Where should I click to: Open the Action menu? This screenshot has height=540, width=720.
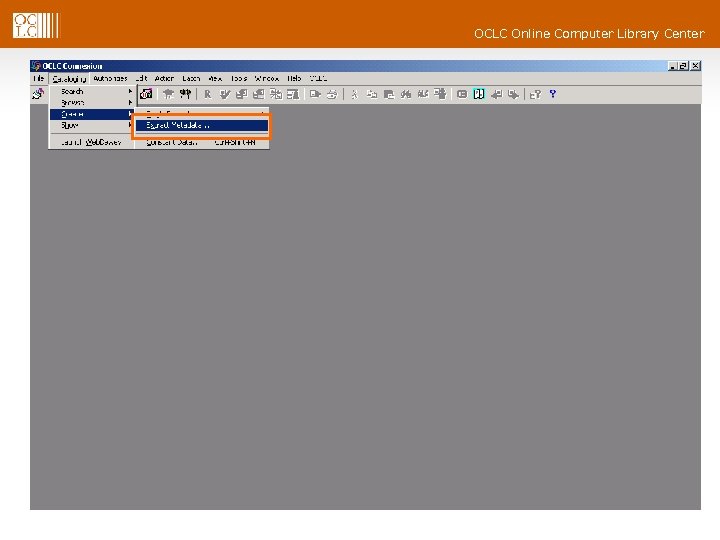164,79
